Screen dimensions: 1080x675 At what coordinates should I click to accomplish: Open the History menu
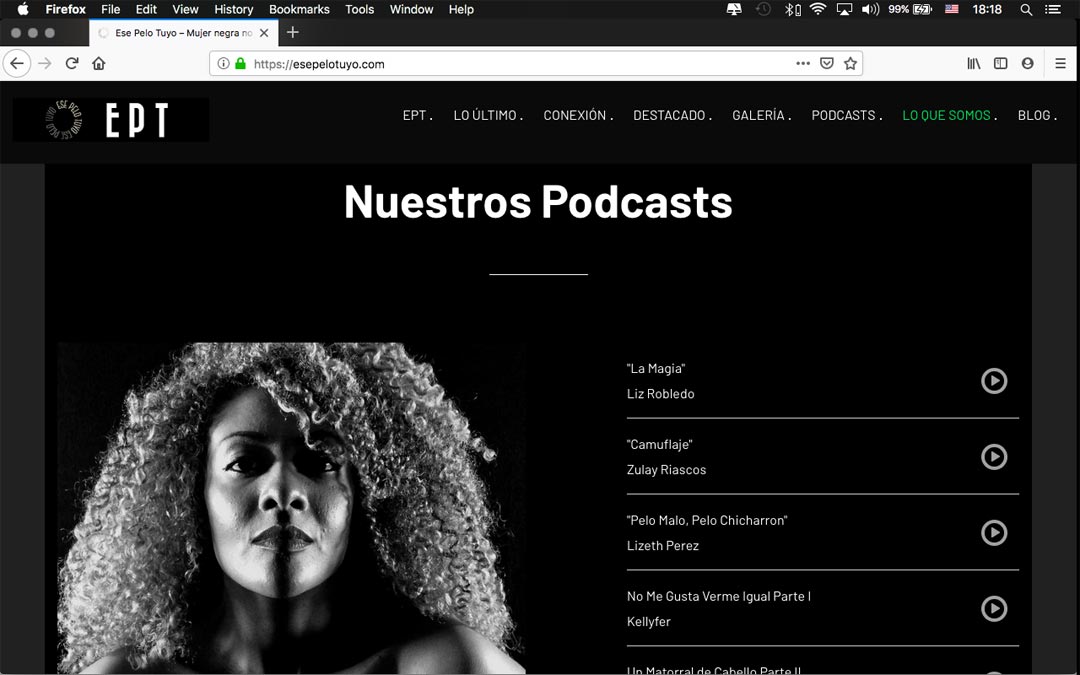tap(234, 9)
